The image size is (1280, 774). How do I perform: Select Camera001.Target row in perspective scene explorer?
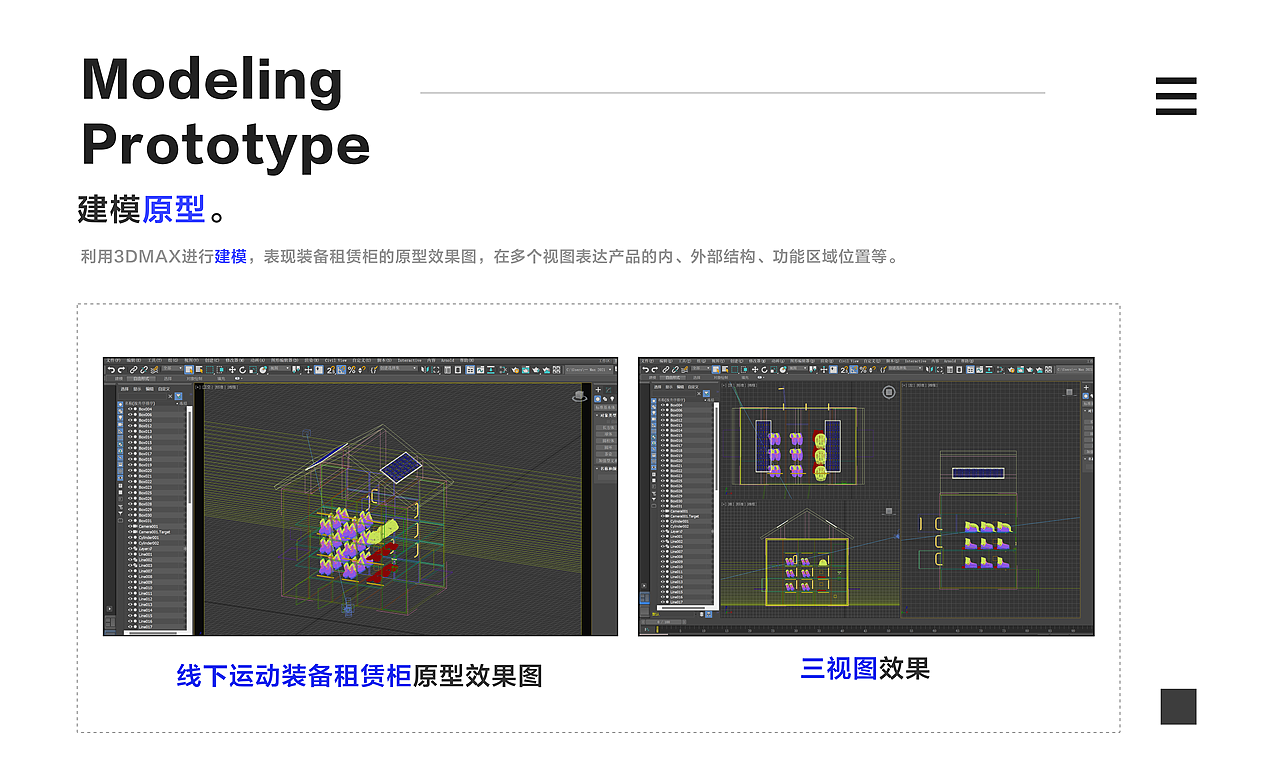click(x=156, y=532)
